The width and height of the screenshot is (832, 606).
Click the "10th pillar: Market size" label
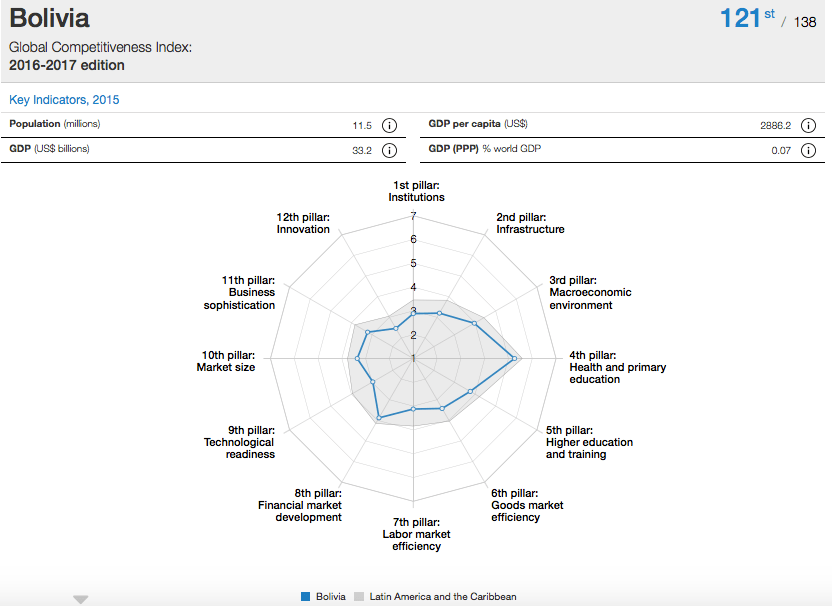tap(226, 361)
